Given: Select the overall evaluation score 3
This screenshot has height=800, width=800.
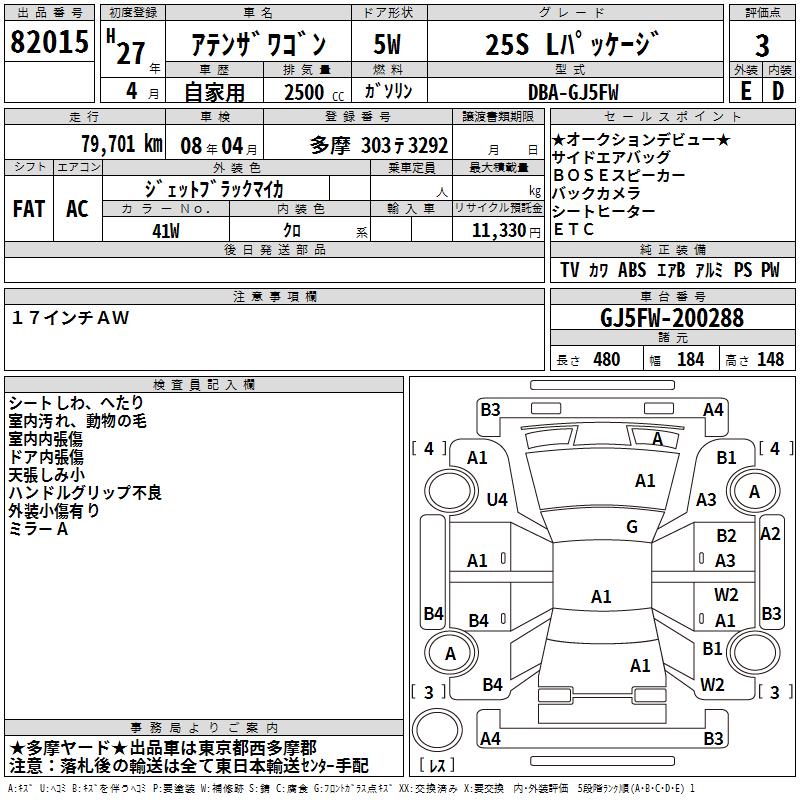Looking at the screenshot, I should (x=762, y=46).
